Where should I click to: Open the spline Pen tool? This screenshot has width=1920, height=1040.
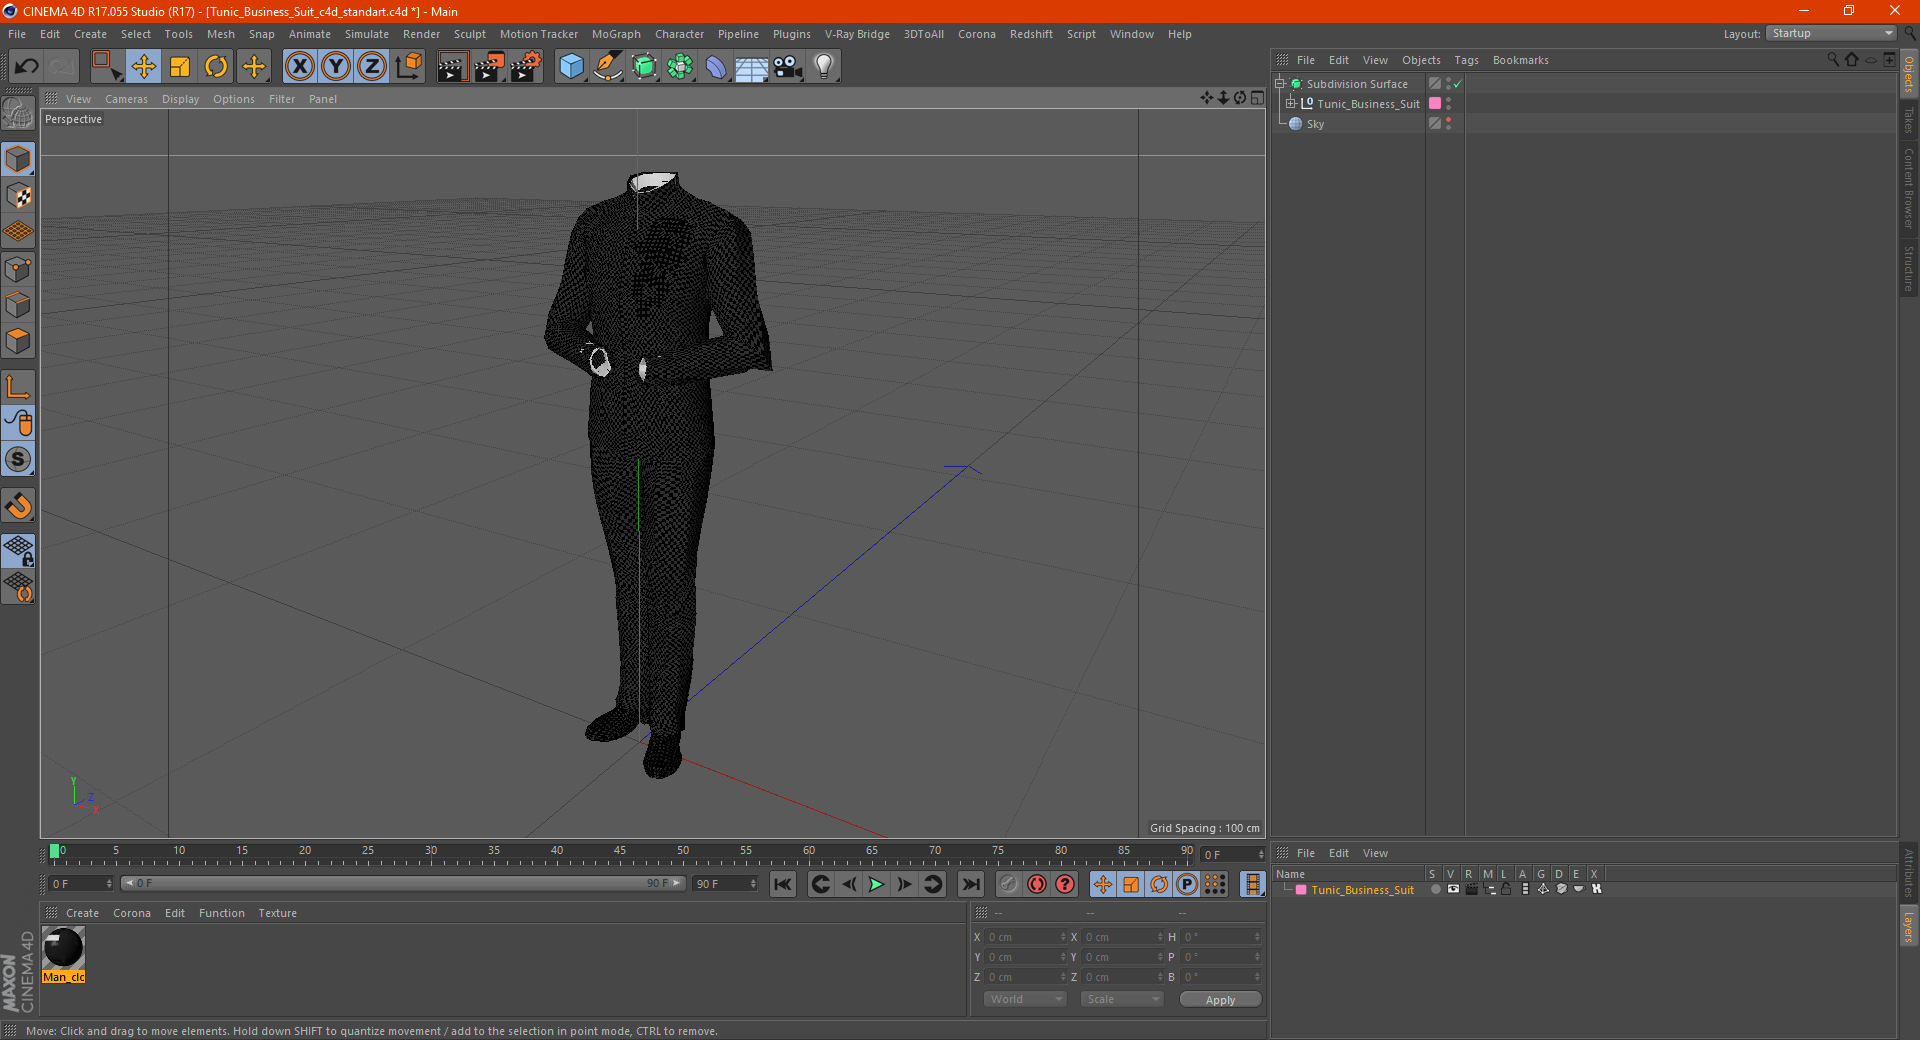tap(608, 67)
